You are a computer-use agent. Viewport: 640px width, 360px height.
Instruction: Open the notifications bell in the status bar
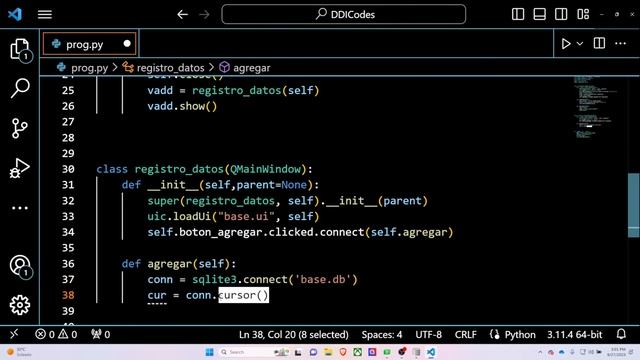pos(621,334)
